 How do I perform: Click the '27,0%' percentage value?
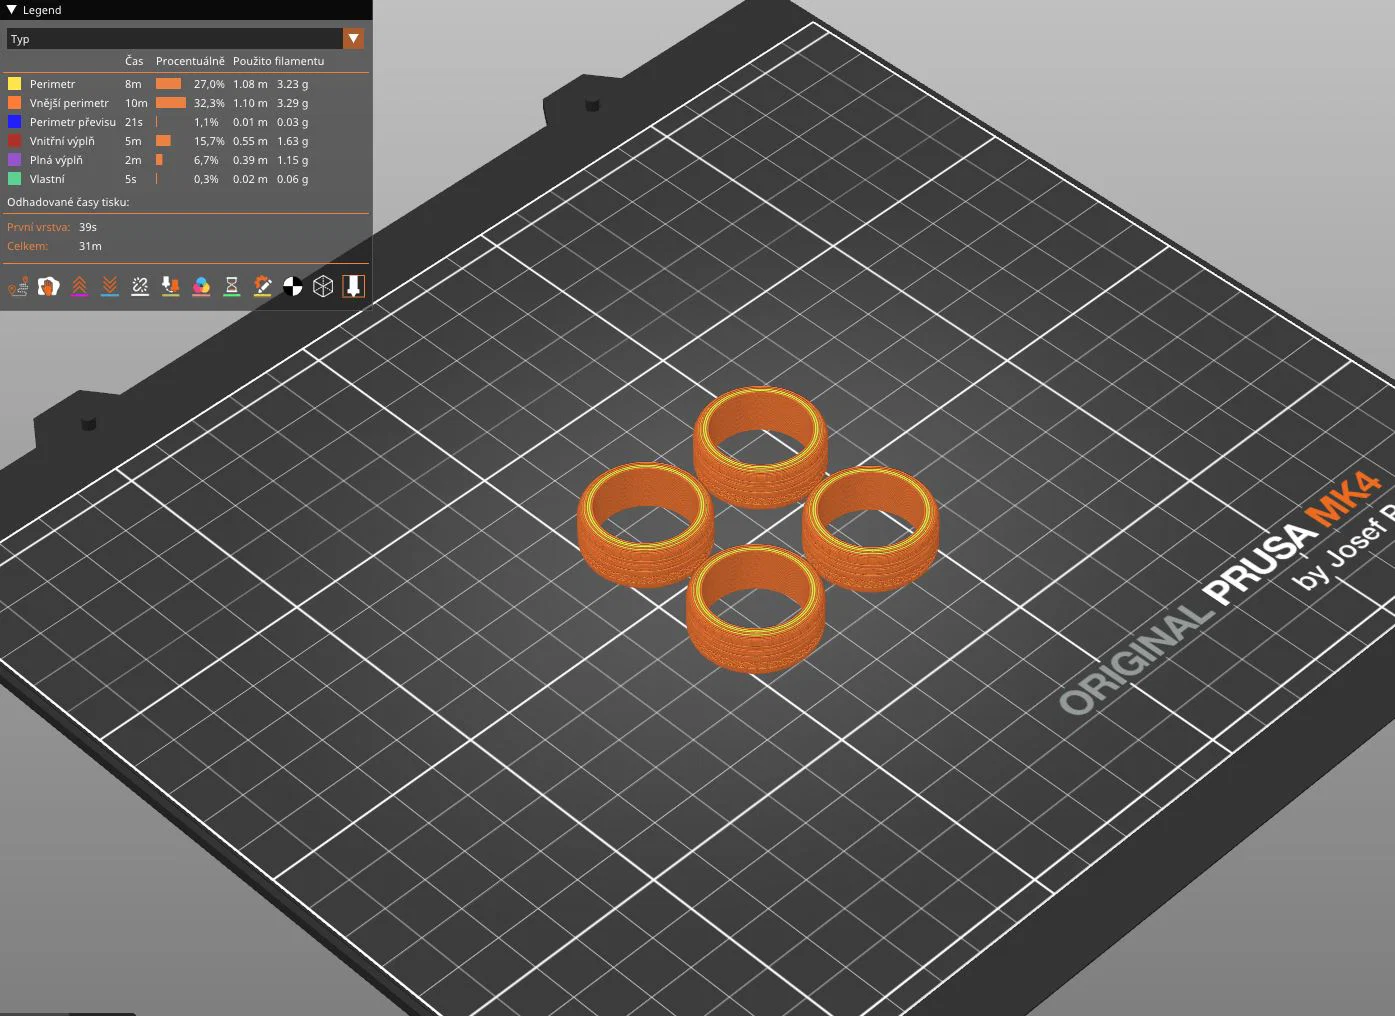[x=209, y=84]
